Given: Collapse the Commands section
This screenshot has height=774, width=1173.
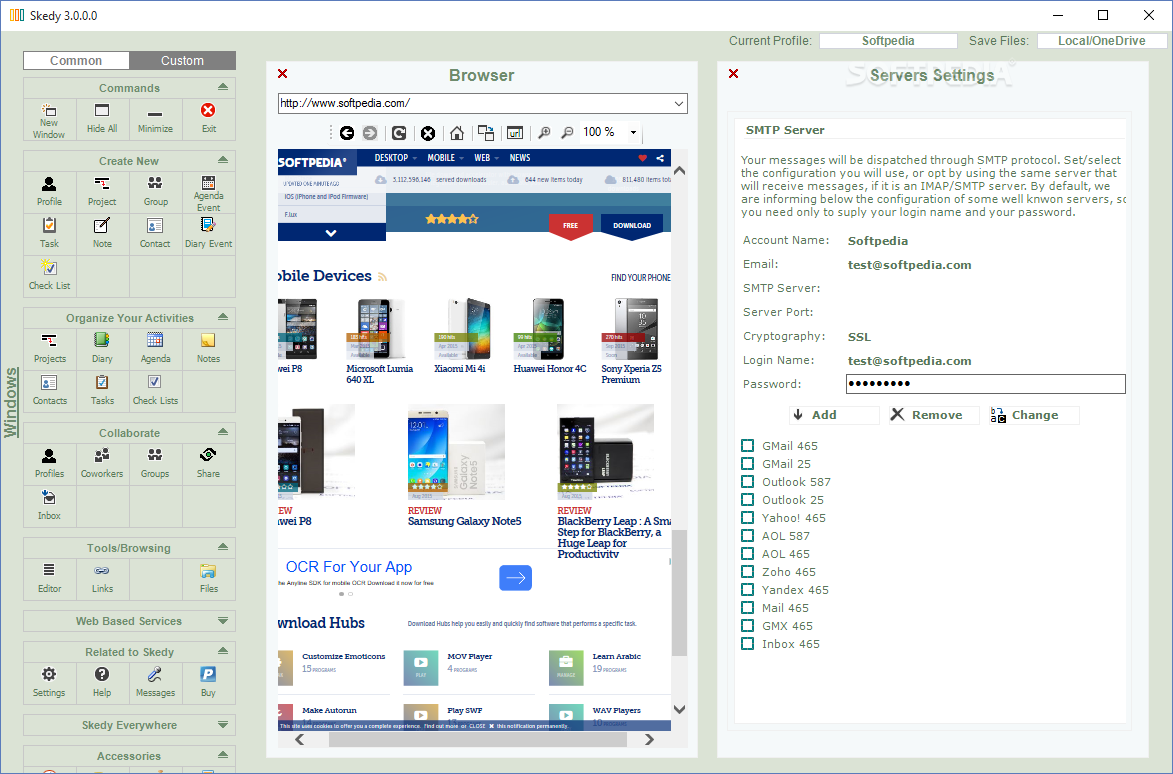Looking at the screenshot, I should tap(223, 87).
